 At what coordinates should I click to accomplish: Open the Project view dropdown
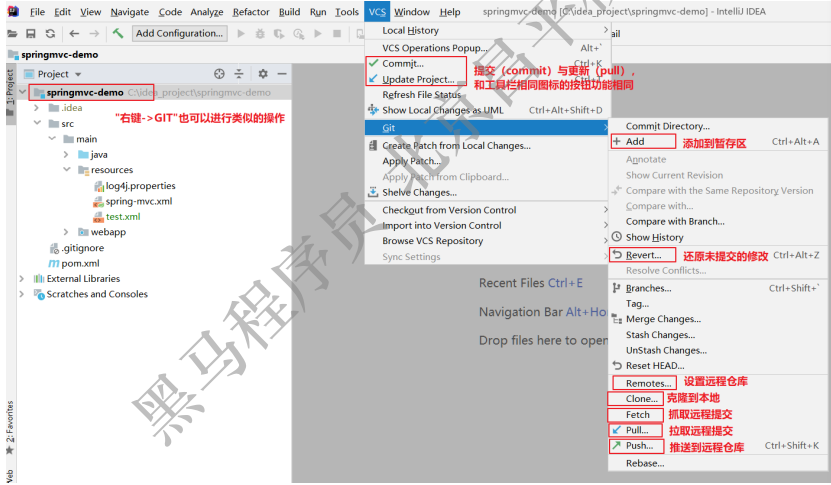(x=78, y=74)
